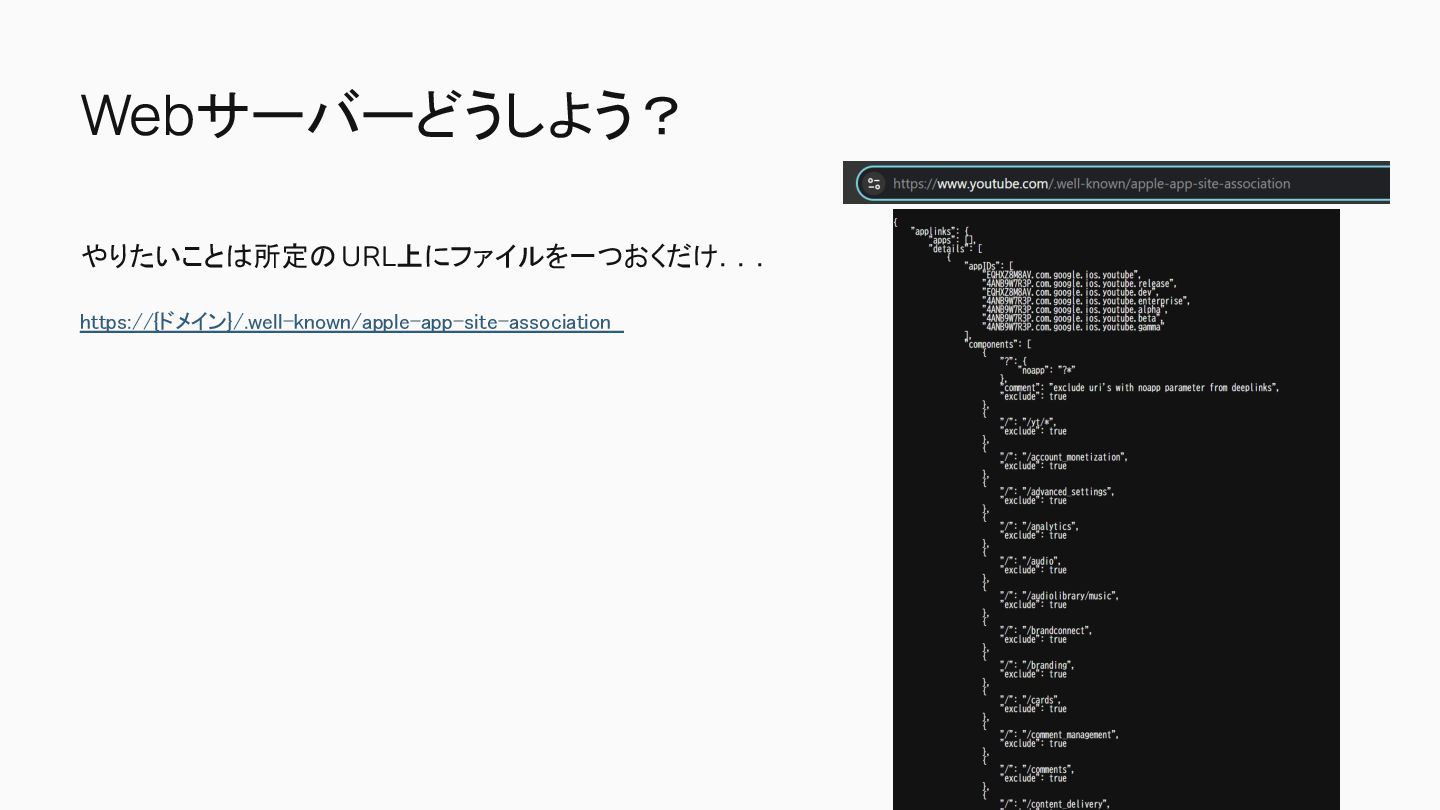Viewport: 1440px width, 810px height.
Task: Click the youtube.com apple-app-site-association address field
Action: [1122, 184]
